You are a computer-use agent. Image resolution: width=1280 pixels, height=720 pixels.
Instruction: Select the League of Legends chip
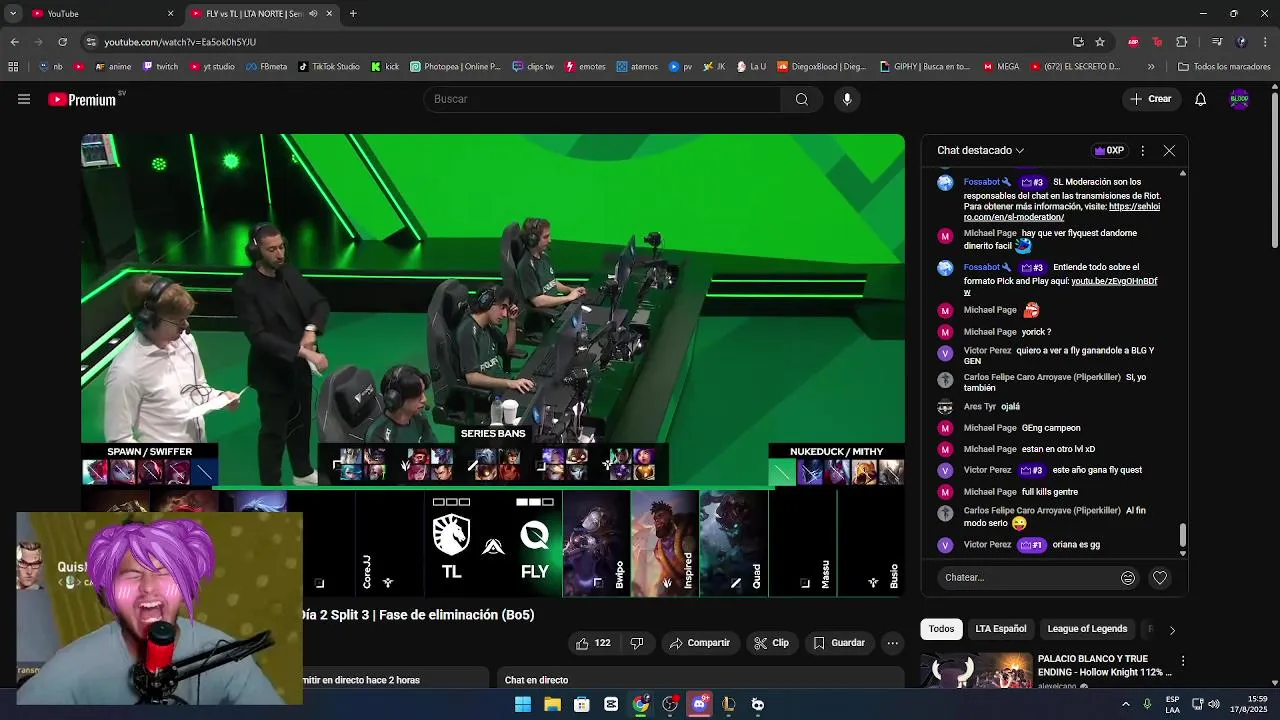click(1087, 629)
